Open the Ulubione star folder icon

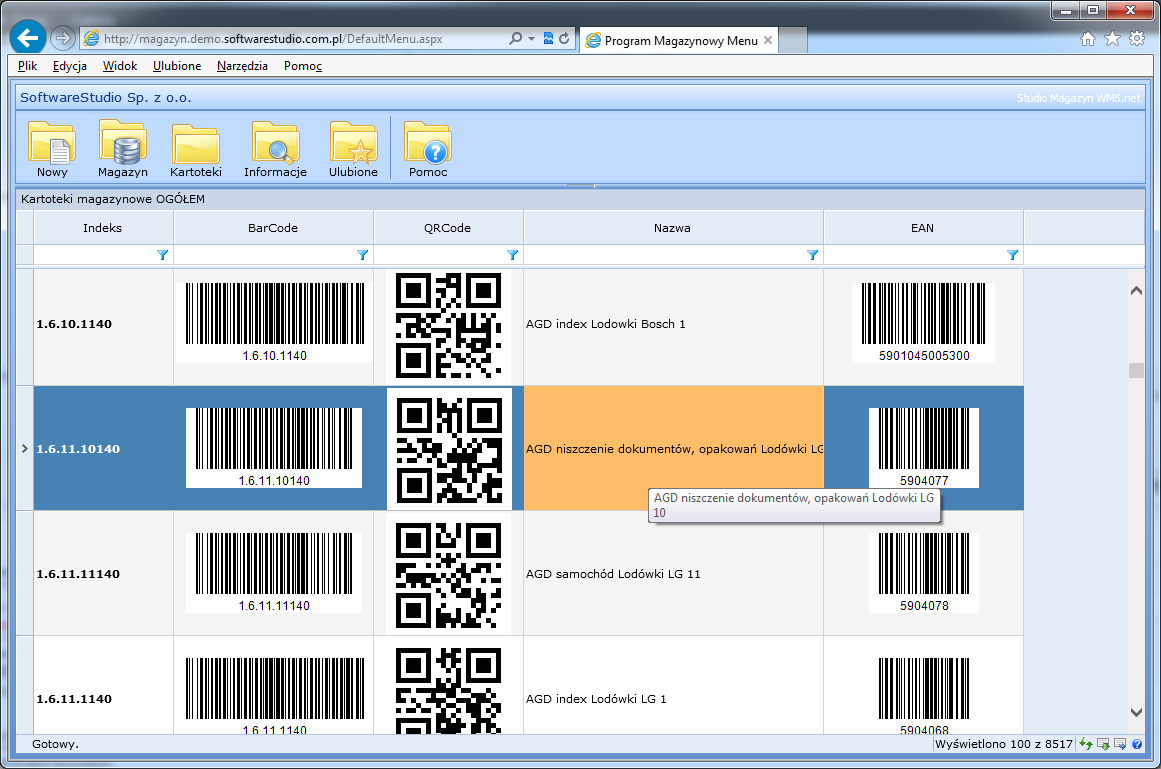[353, 149]
